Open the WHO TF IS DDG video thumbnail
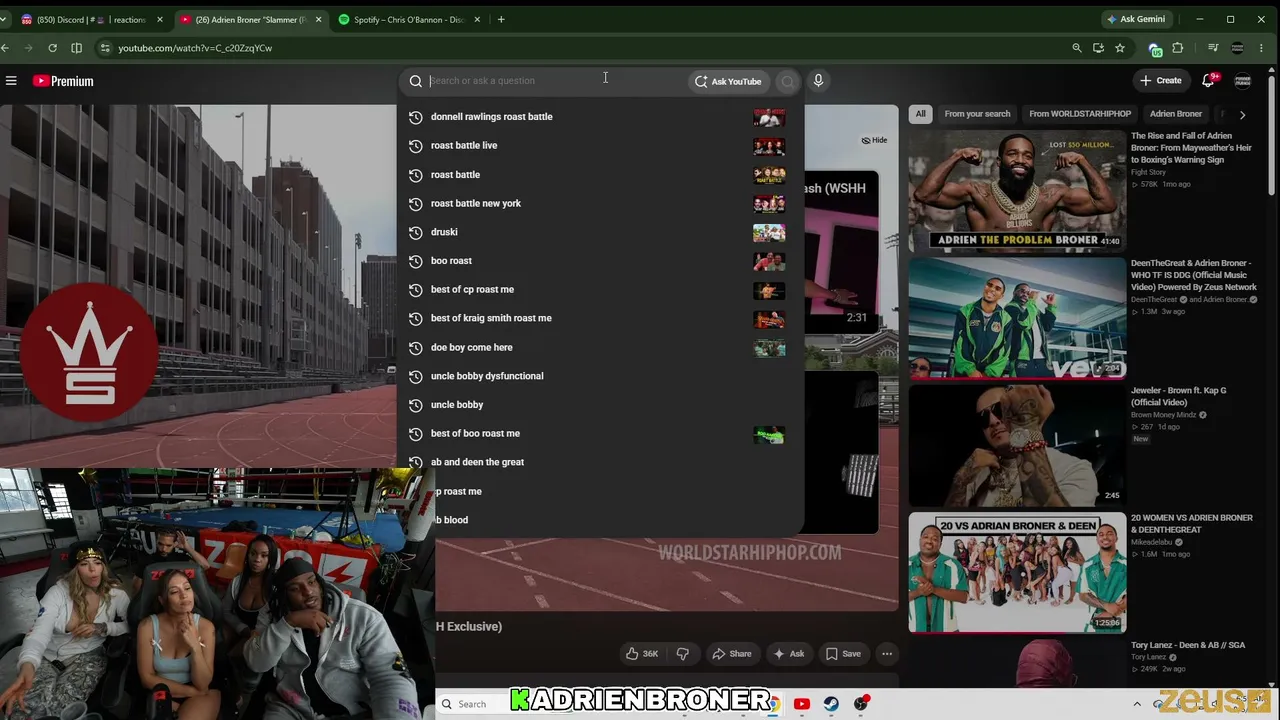The height and width of the screenshot is (720, 1280). point(1017,318)
